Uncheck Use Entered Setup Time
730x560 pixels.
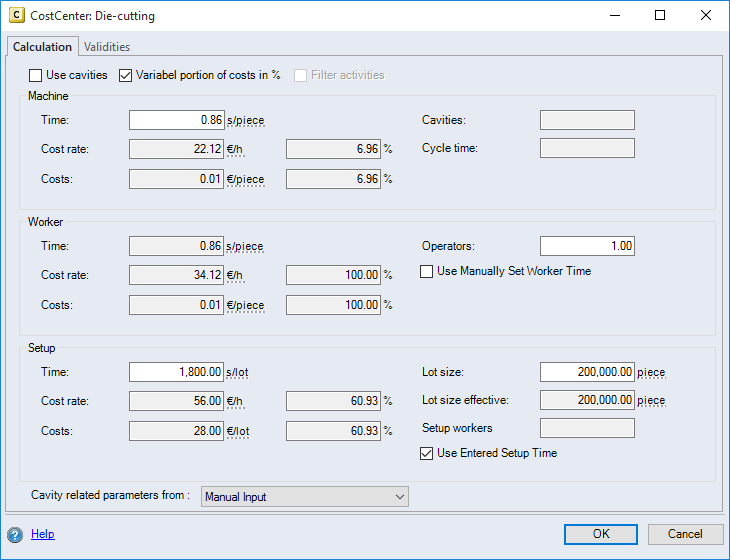[x=427, y=453]
